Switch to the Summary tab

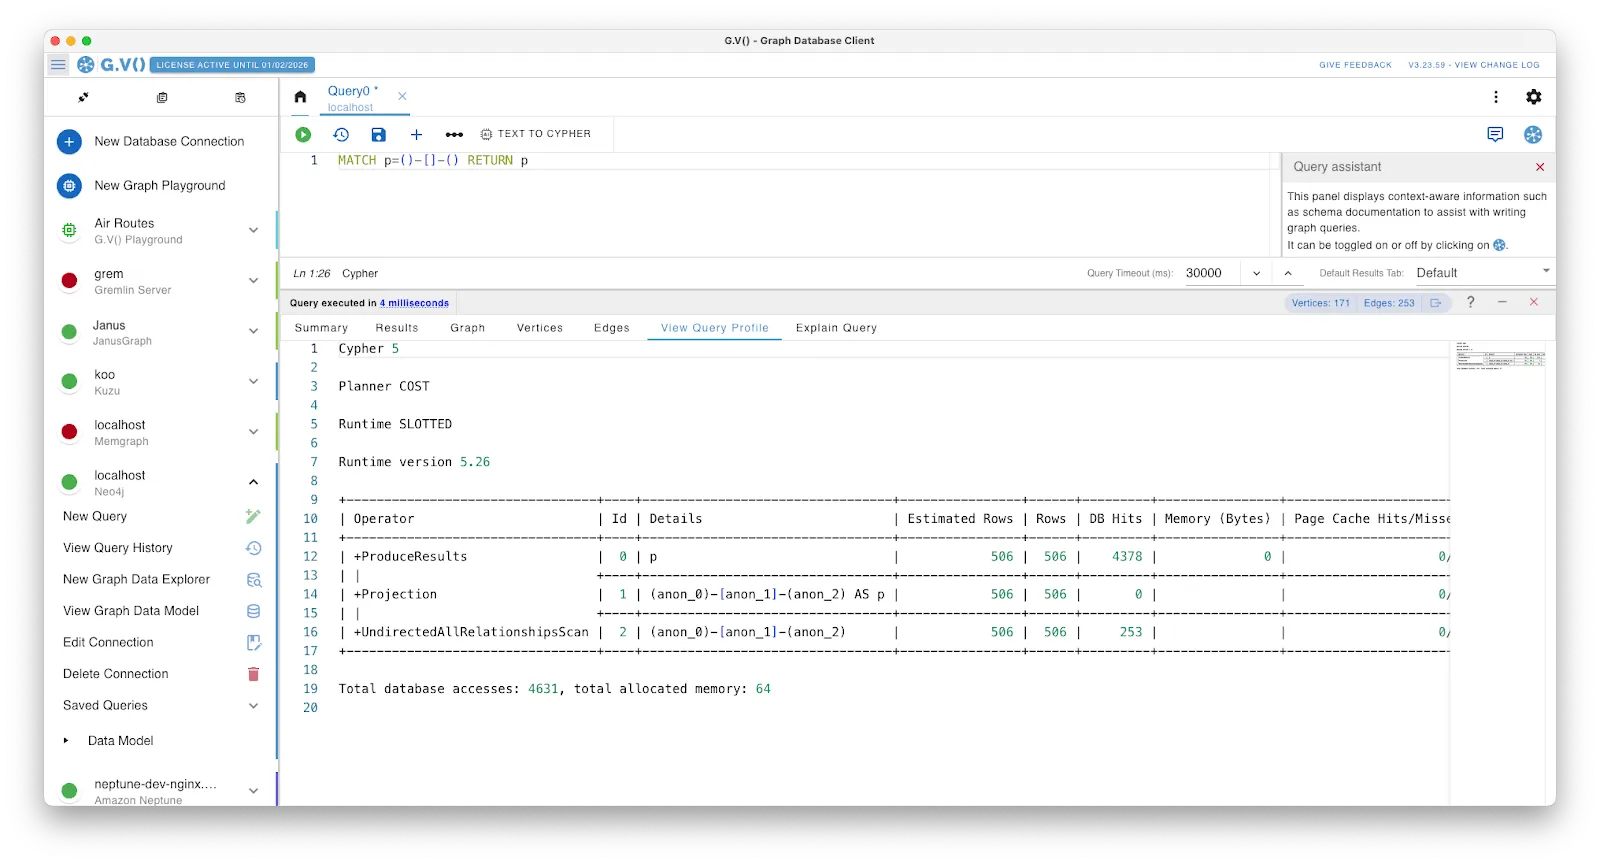(x=321, y=328)
